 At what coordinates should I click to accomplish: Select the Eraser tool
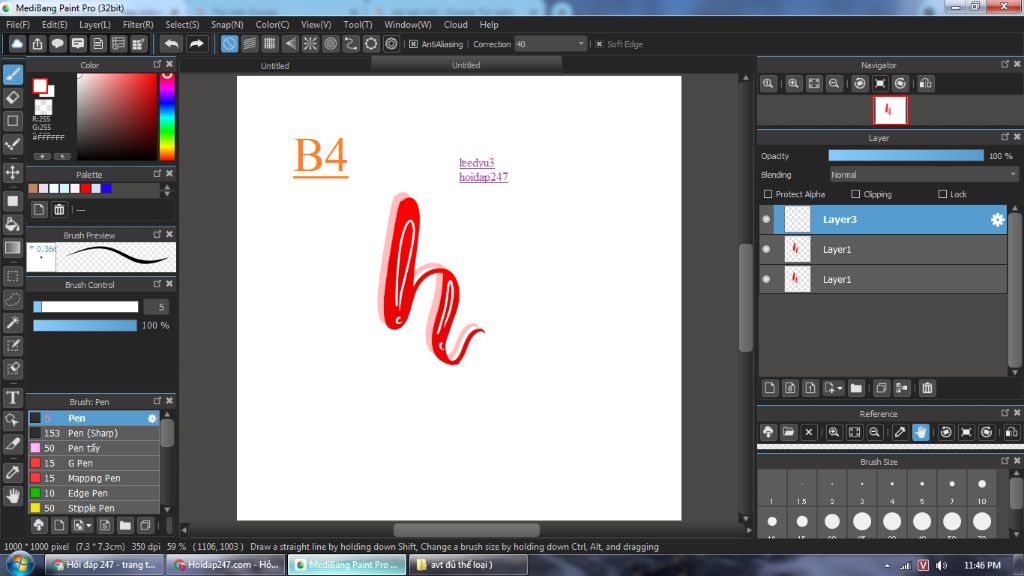pyautogui.click(x=12, y=97)
